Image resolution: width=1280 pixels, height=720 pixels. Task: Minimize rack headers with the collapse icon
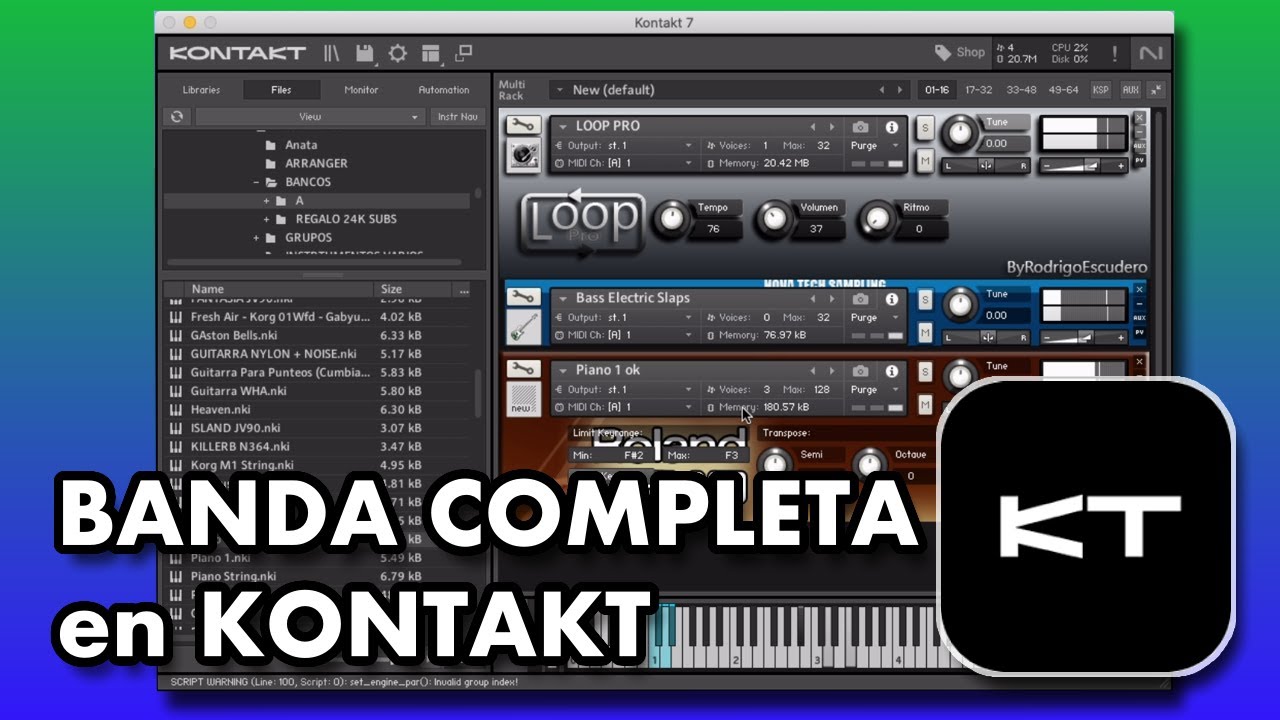click(x=1156, y=90)
